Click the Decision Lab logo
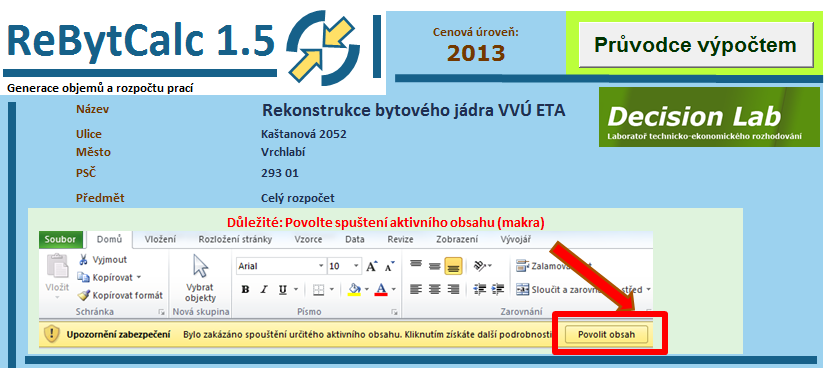This screenshot has width=827, height=368. (709, 117)
